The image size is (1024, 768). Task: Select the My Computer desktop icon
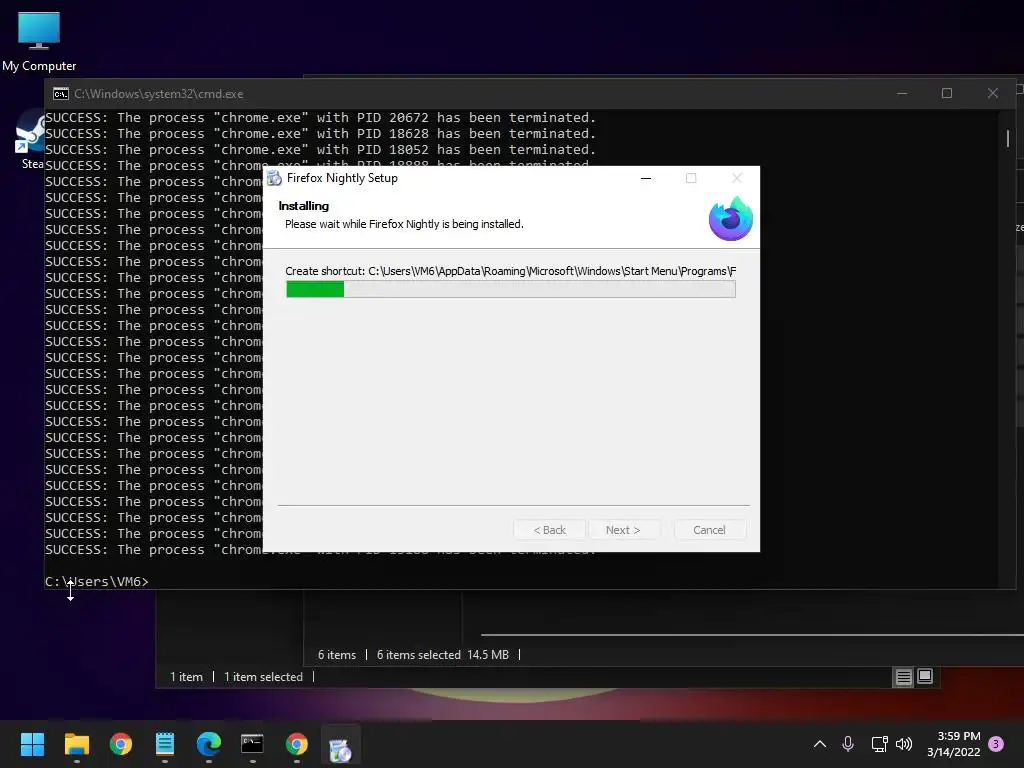[39, 41]
